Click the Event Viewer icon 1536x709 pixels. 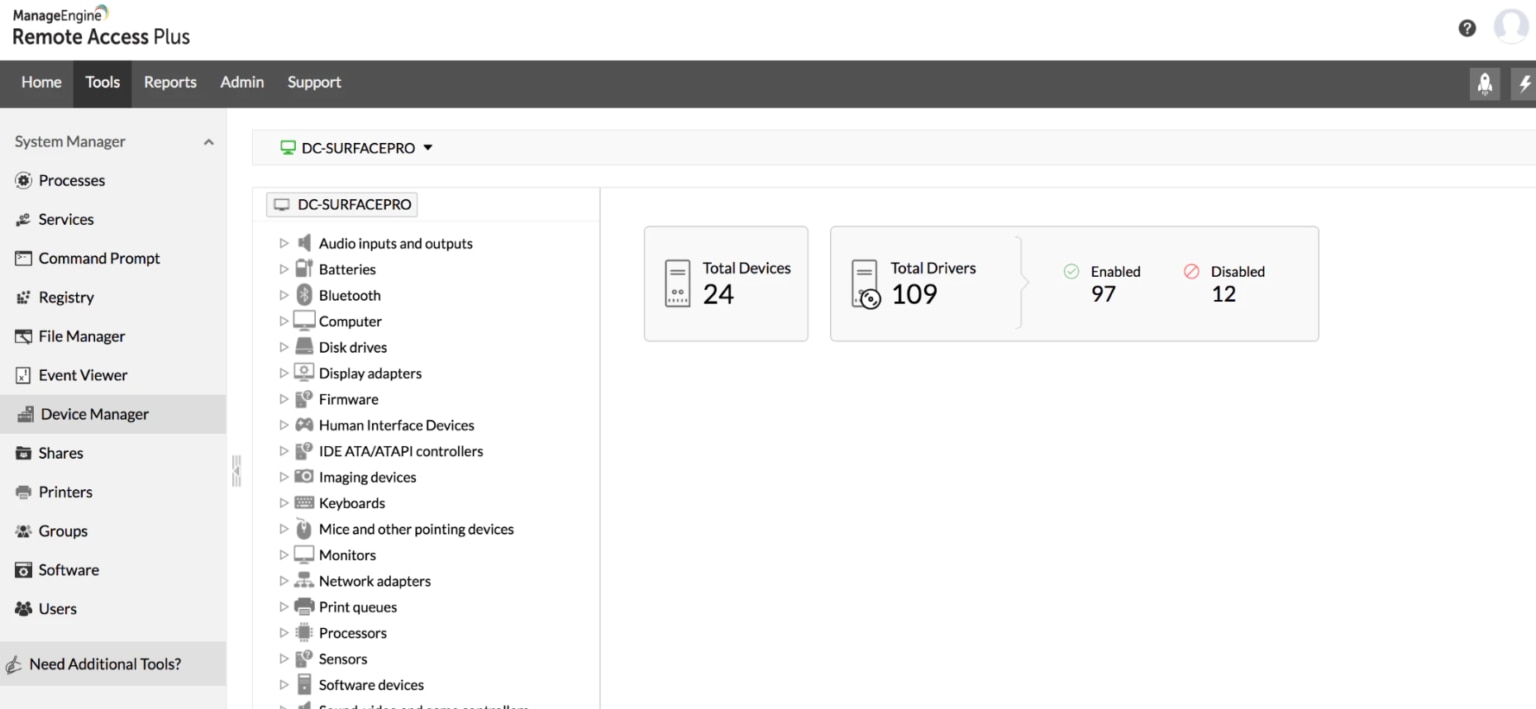(x=23, y=375)
